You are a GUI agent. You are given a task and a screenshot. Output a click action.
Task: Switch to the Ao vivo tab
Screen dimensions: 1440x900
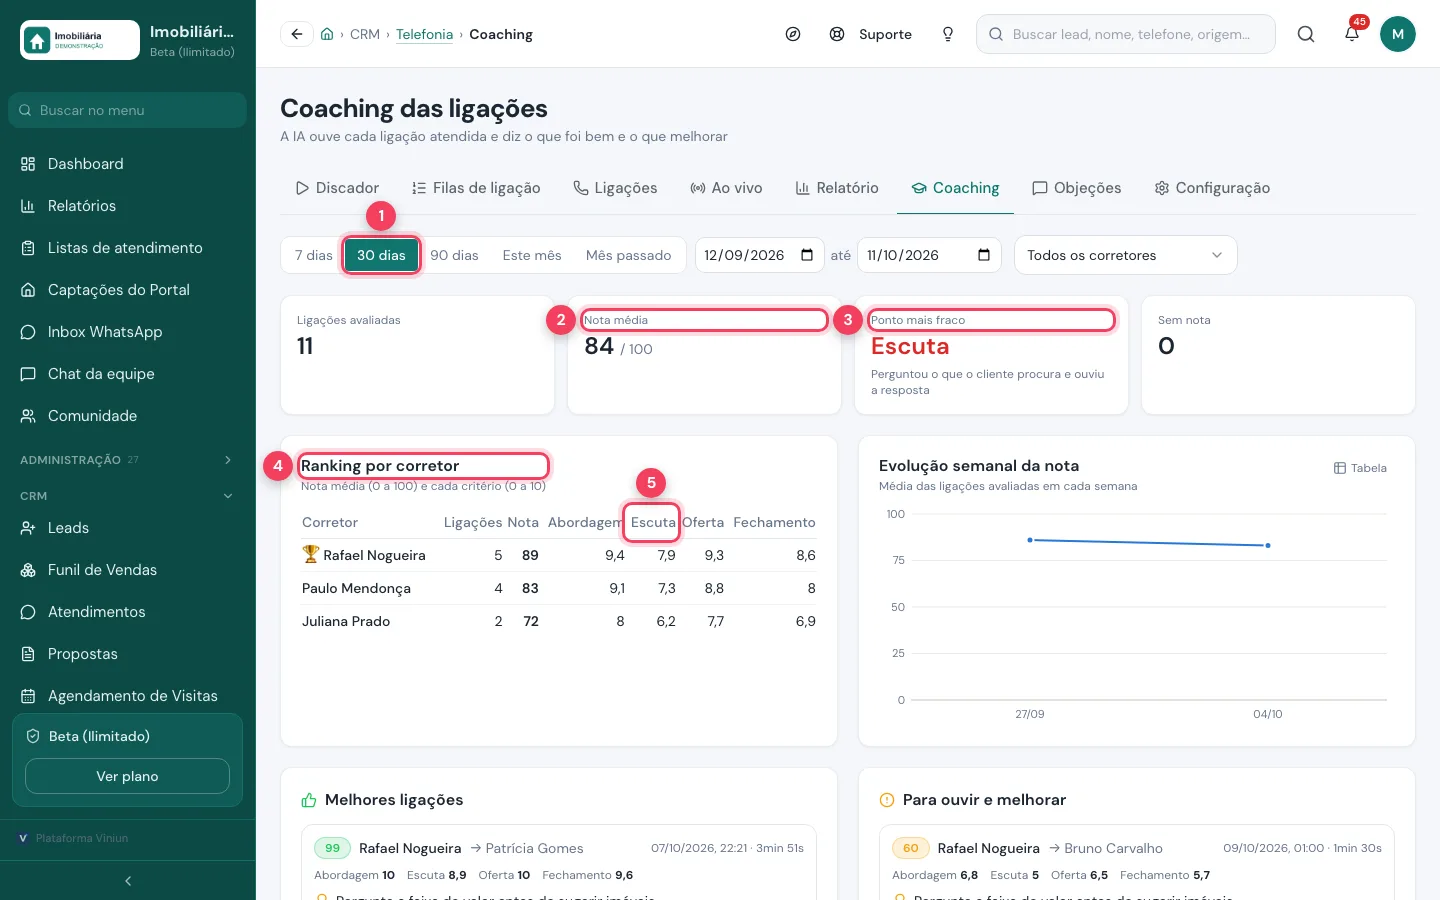726,188
